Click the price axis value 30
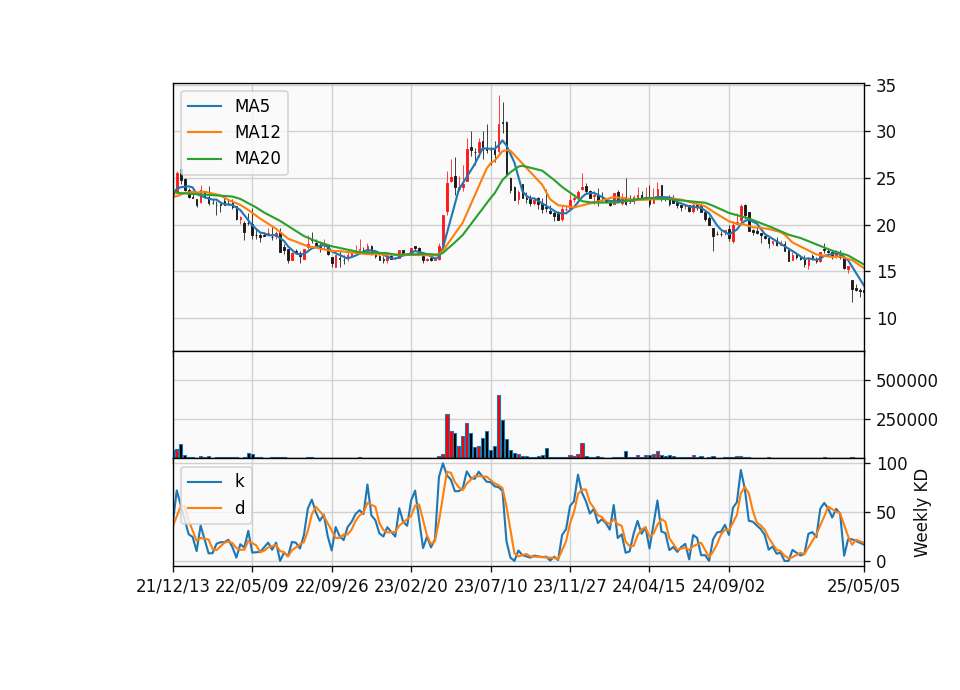960x690 pixels. [885, 132]
